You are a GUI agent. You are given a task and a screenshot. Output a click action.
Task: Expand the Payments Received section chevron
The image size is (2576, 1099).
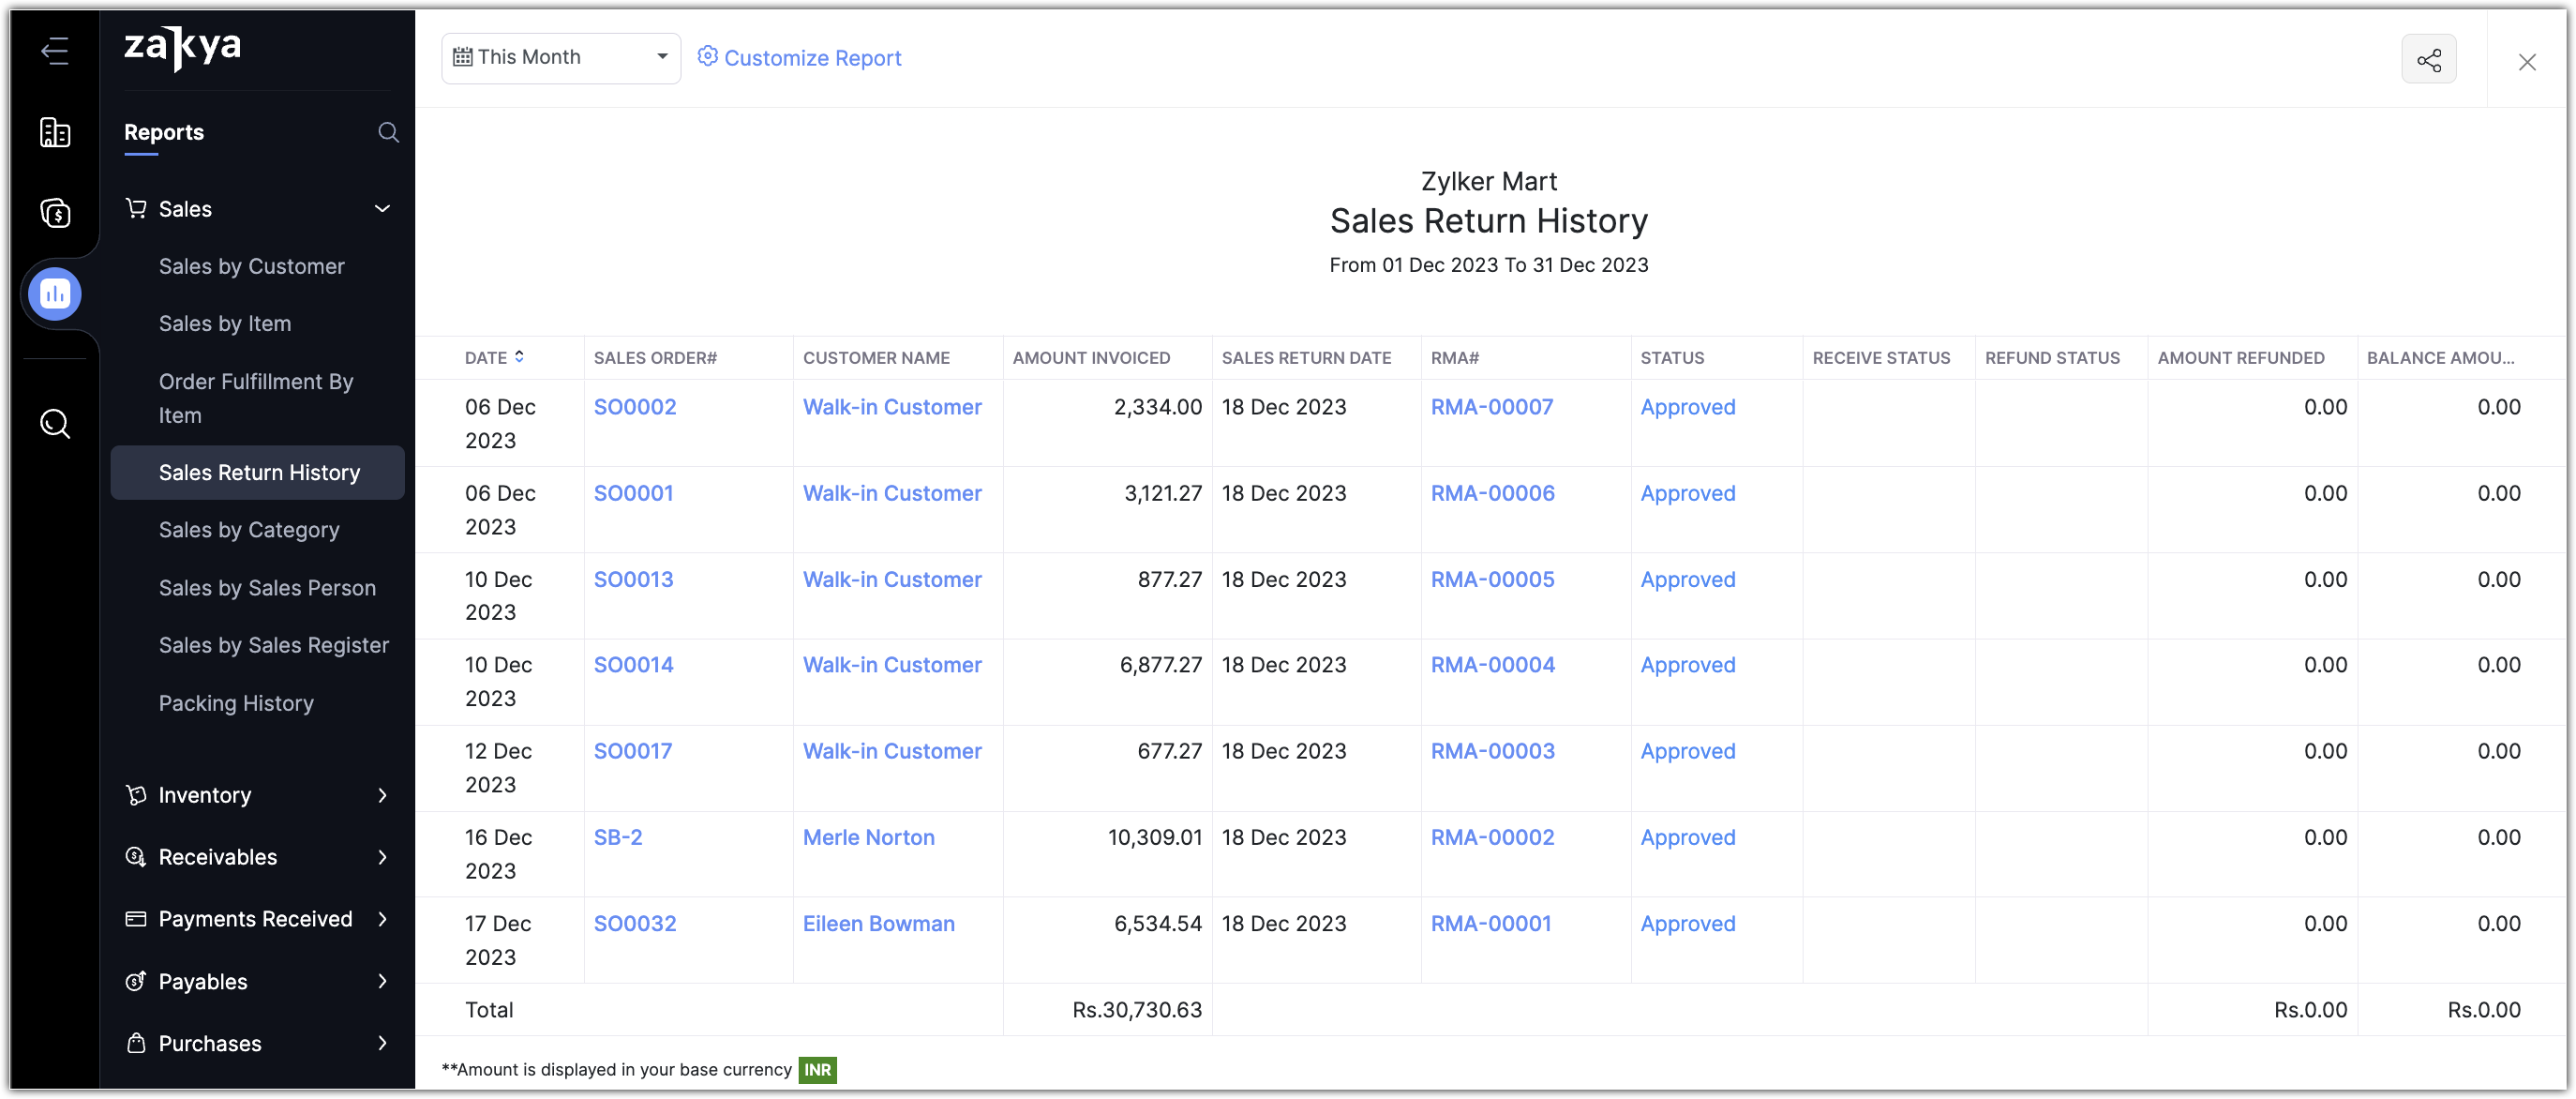coord(382,919)
